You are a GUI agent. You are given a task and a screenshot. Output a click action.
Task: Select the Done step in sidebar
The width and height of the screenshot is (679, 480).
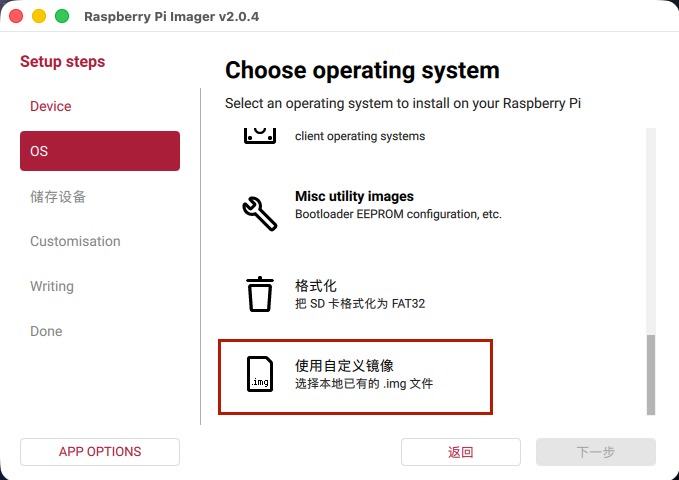46,331
